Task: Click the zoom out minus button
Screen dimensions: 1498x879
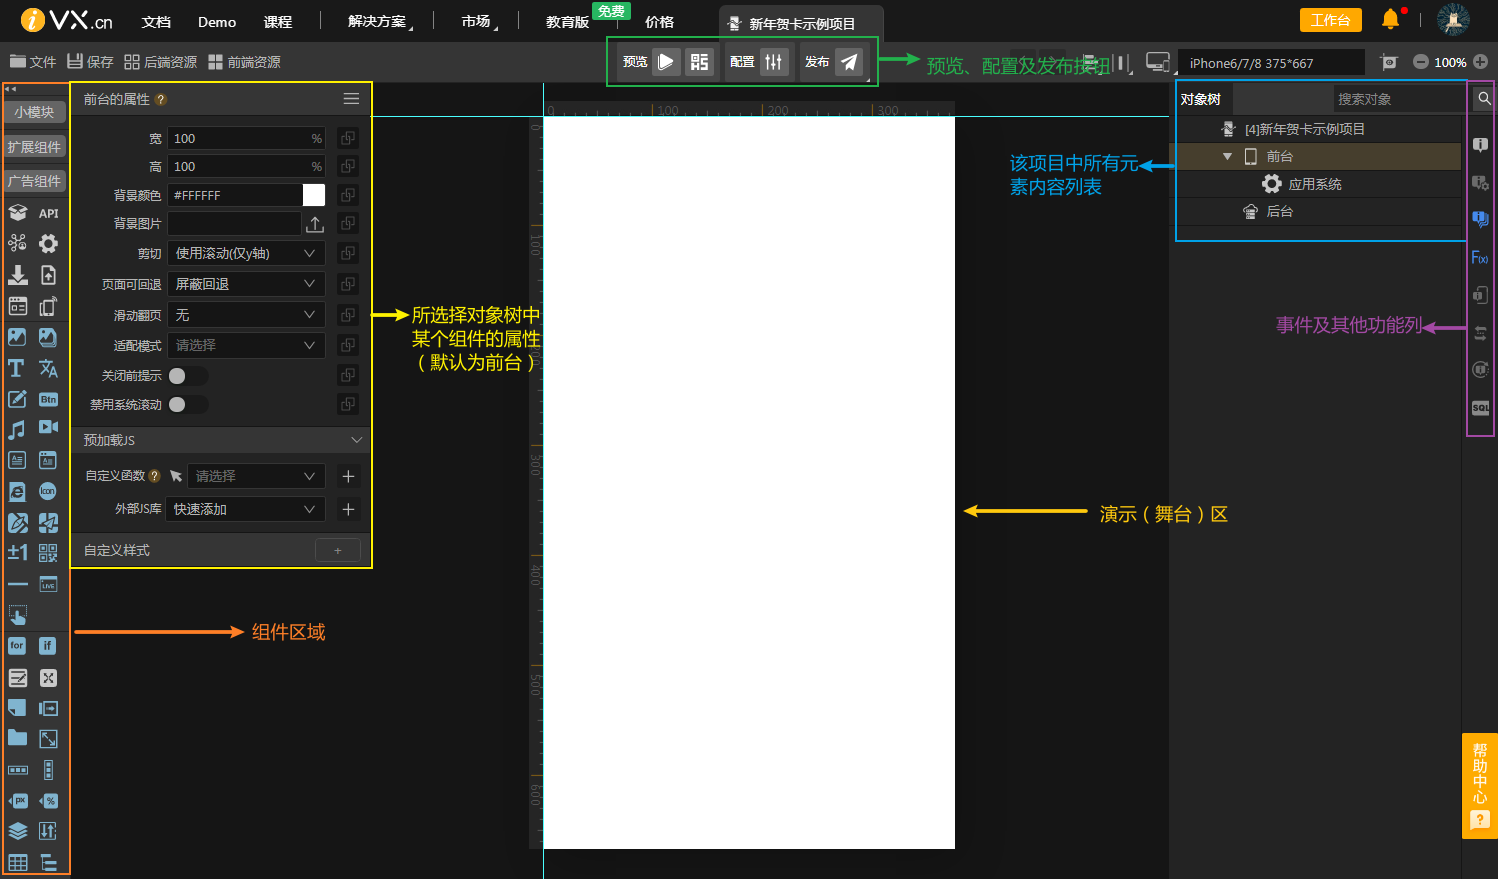Action: pos(1420,62)
